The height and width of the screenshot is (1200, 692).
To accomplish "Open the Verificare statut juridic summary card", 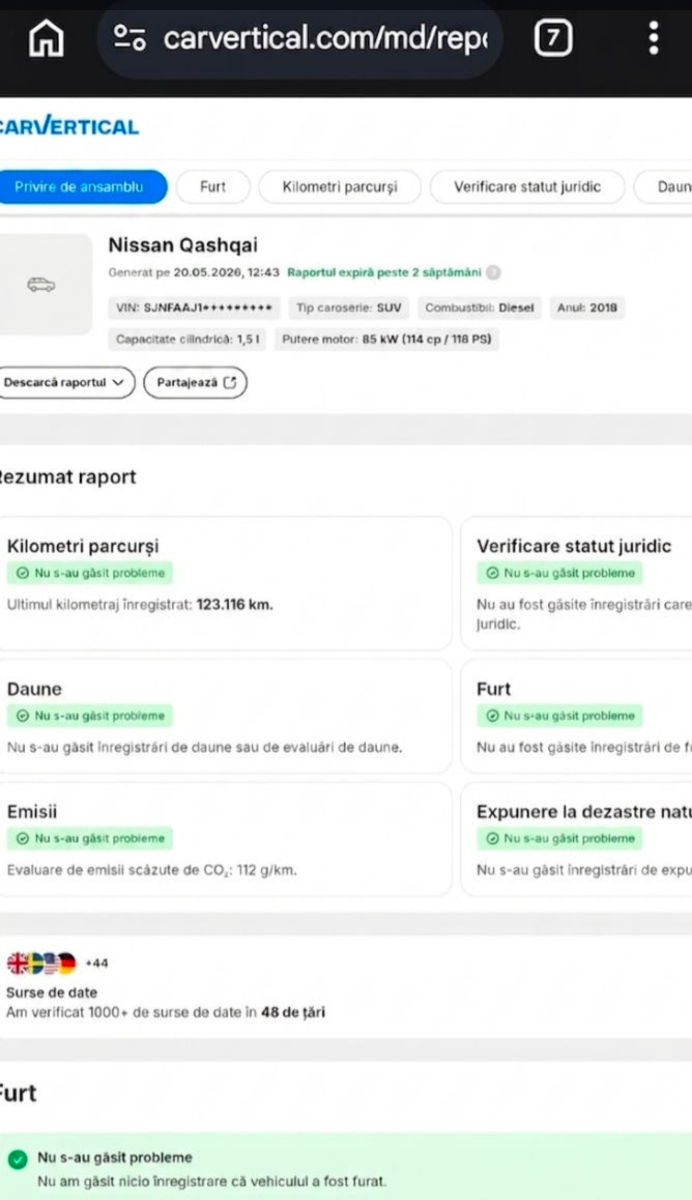I will pyautogui.click(x=577, y=583).
